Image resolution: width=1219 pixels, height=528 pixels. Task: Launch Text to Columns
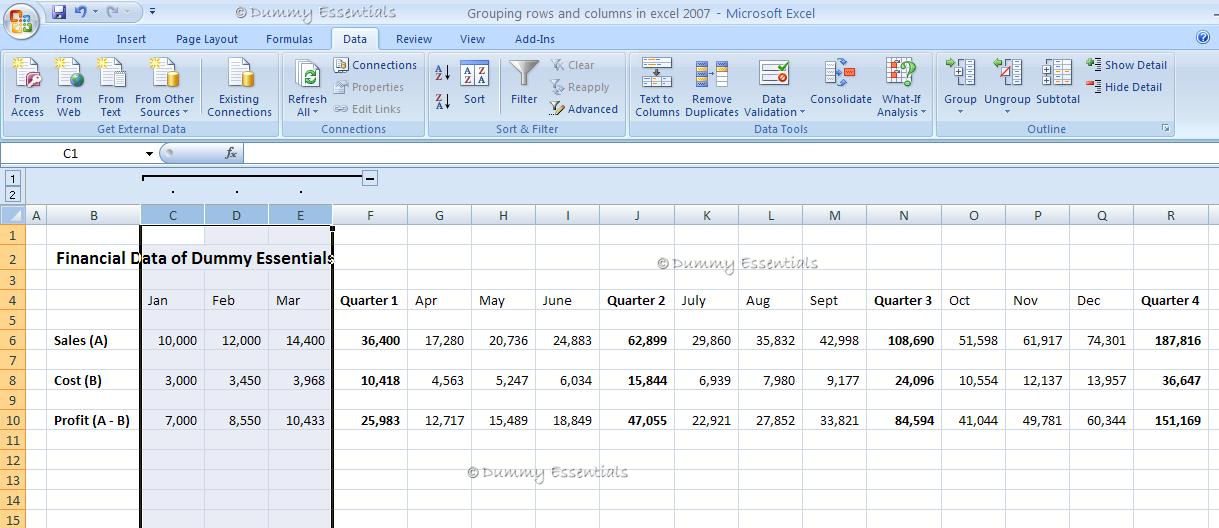click(657, 87)
